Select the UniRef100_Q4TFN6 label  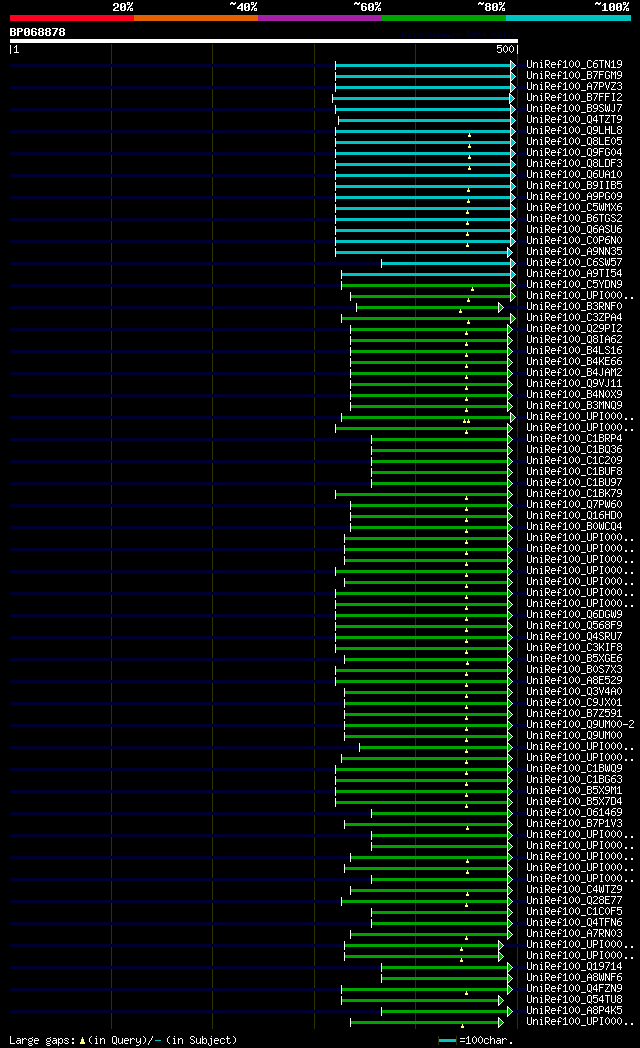(x=574, y=922)
